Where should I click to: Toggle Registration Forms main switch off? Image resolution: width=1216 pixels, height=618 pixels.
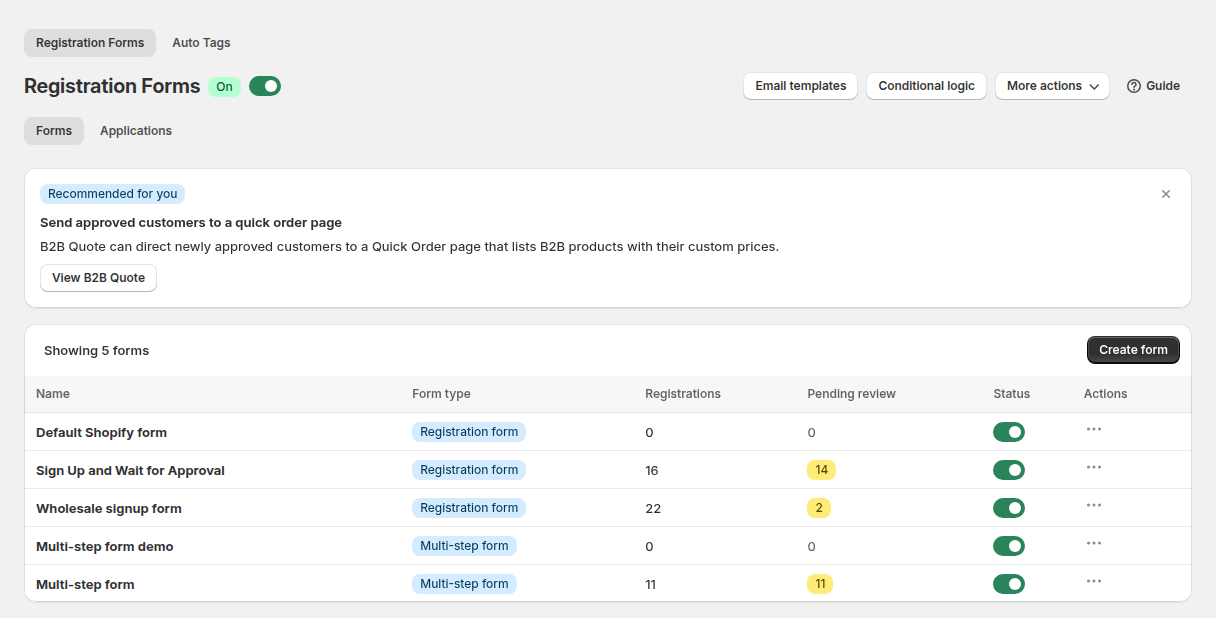pos(265,86)
